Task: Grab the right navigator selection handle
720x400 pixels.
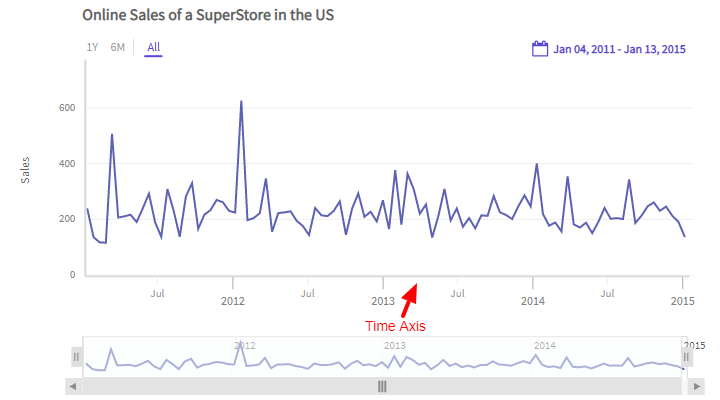Action: 686,357
